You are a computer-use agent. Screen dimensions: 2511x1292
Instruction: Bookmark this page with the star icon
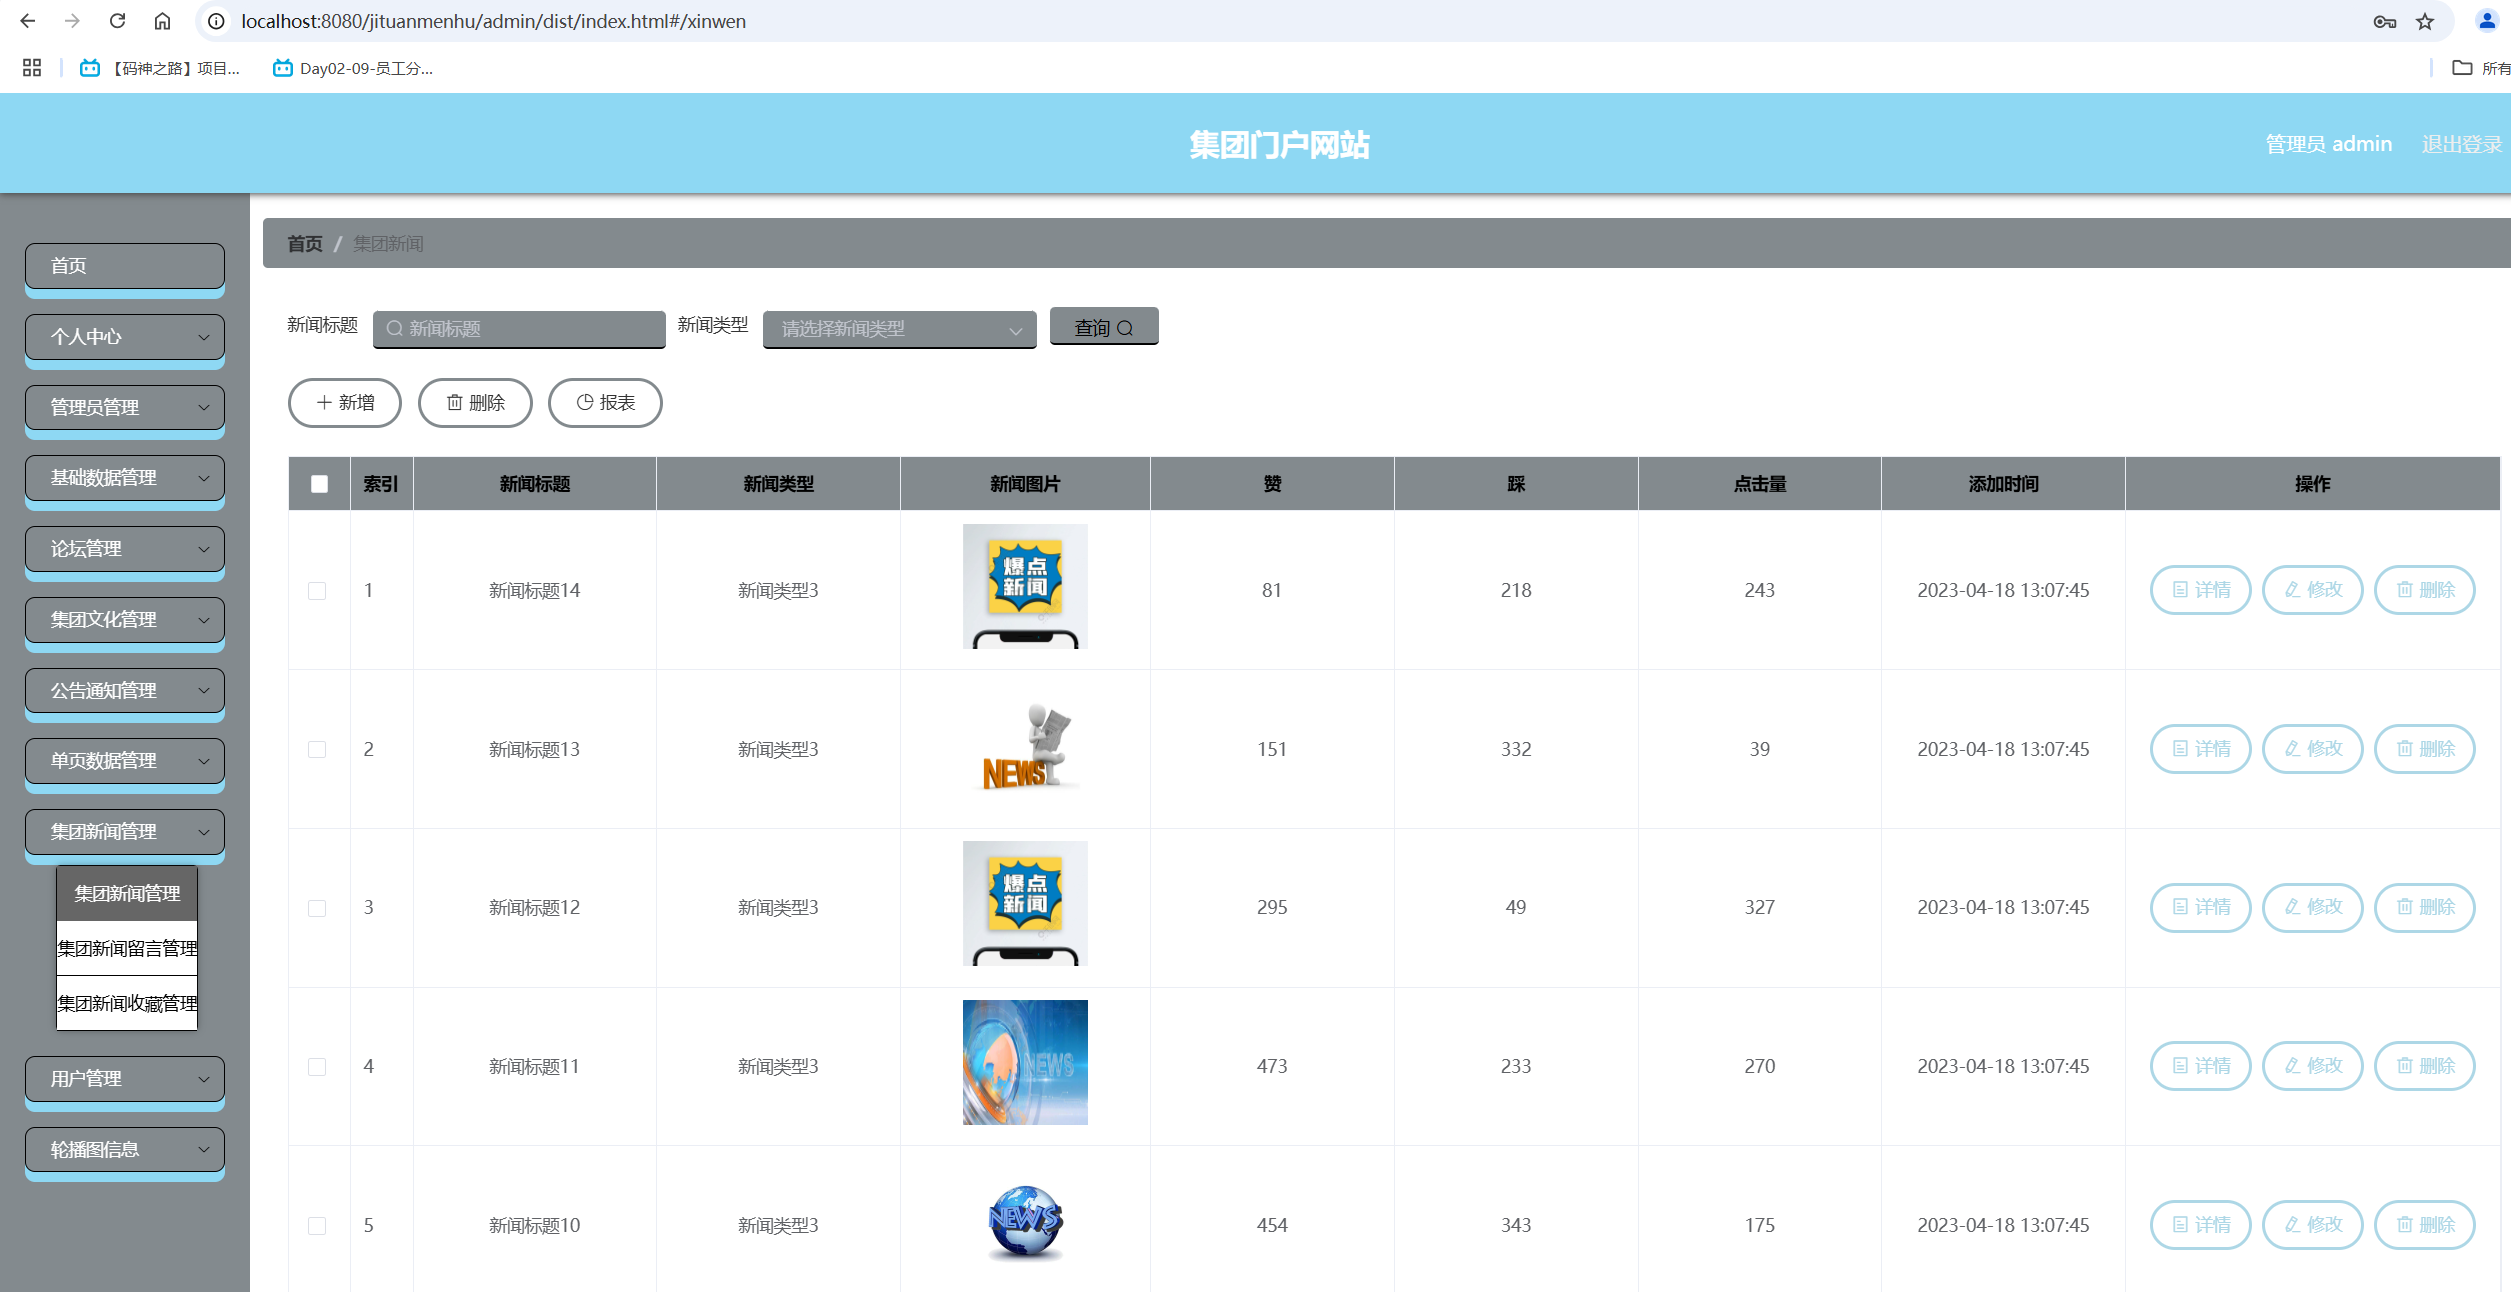pos(2425,21)
